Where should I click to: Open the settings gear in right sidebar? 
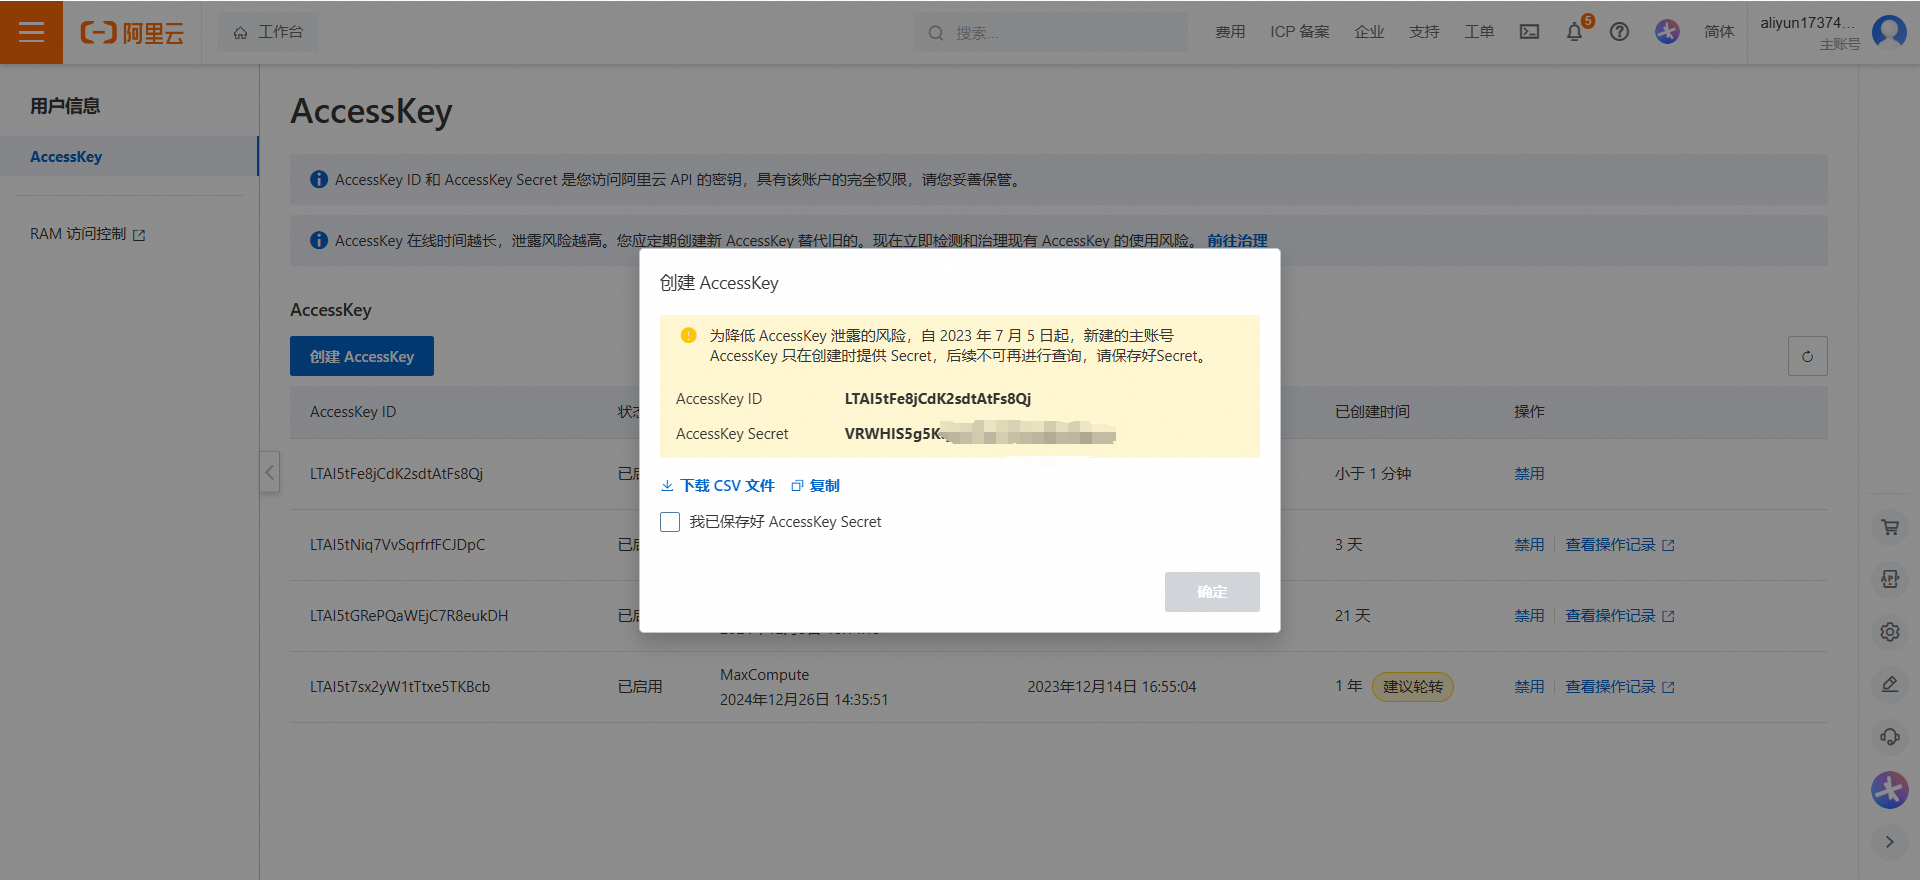[1889, 632]
